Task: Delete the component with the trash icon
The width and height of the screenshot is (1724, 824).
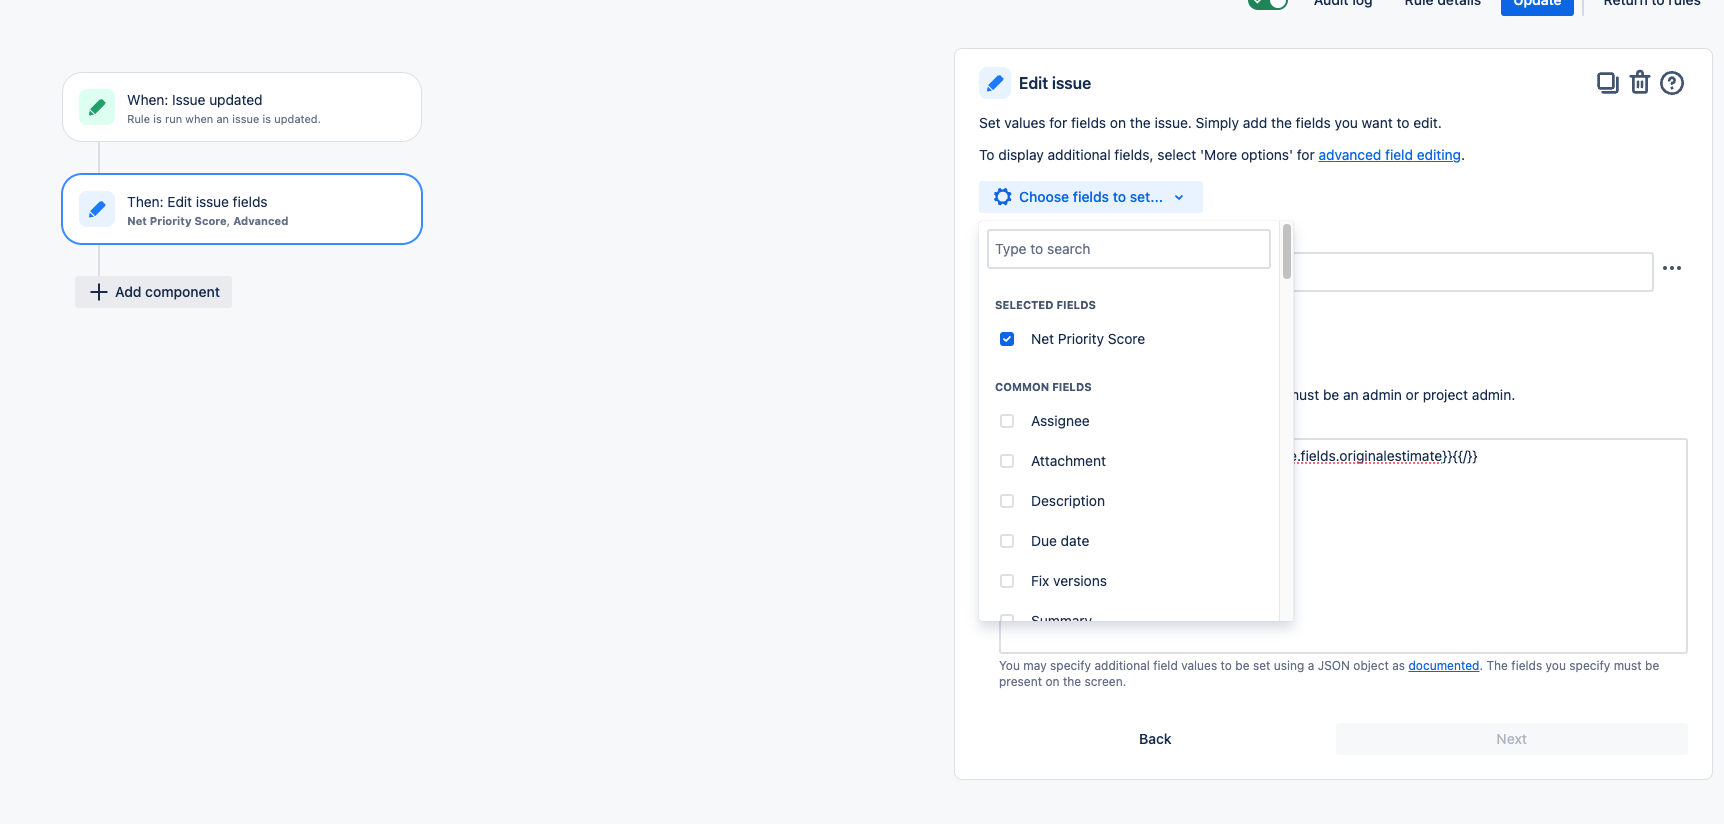Action: click(x=1640, y=82)
